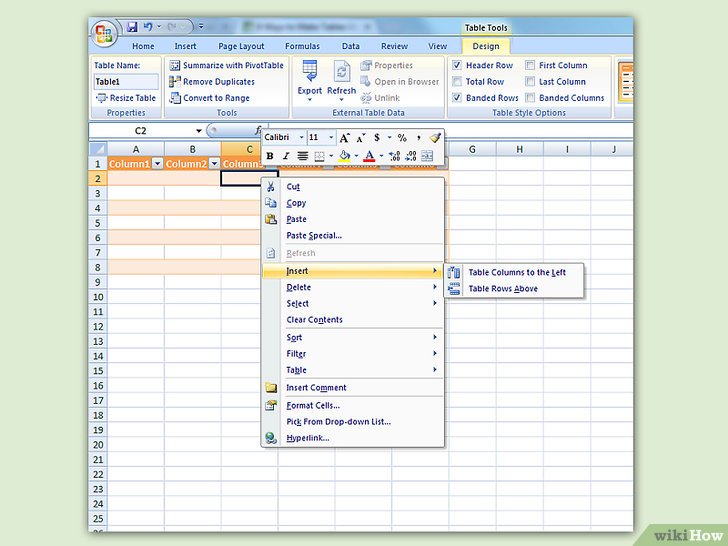Click the shrink font button
This screenshot has height=546, width=728.
click(361, 138)
